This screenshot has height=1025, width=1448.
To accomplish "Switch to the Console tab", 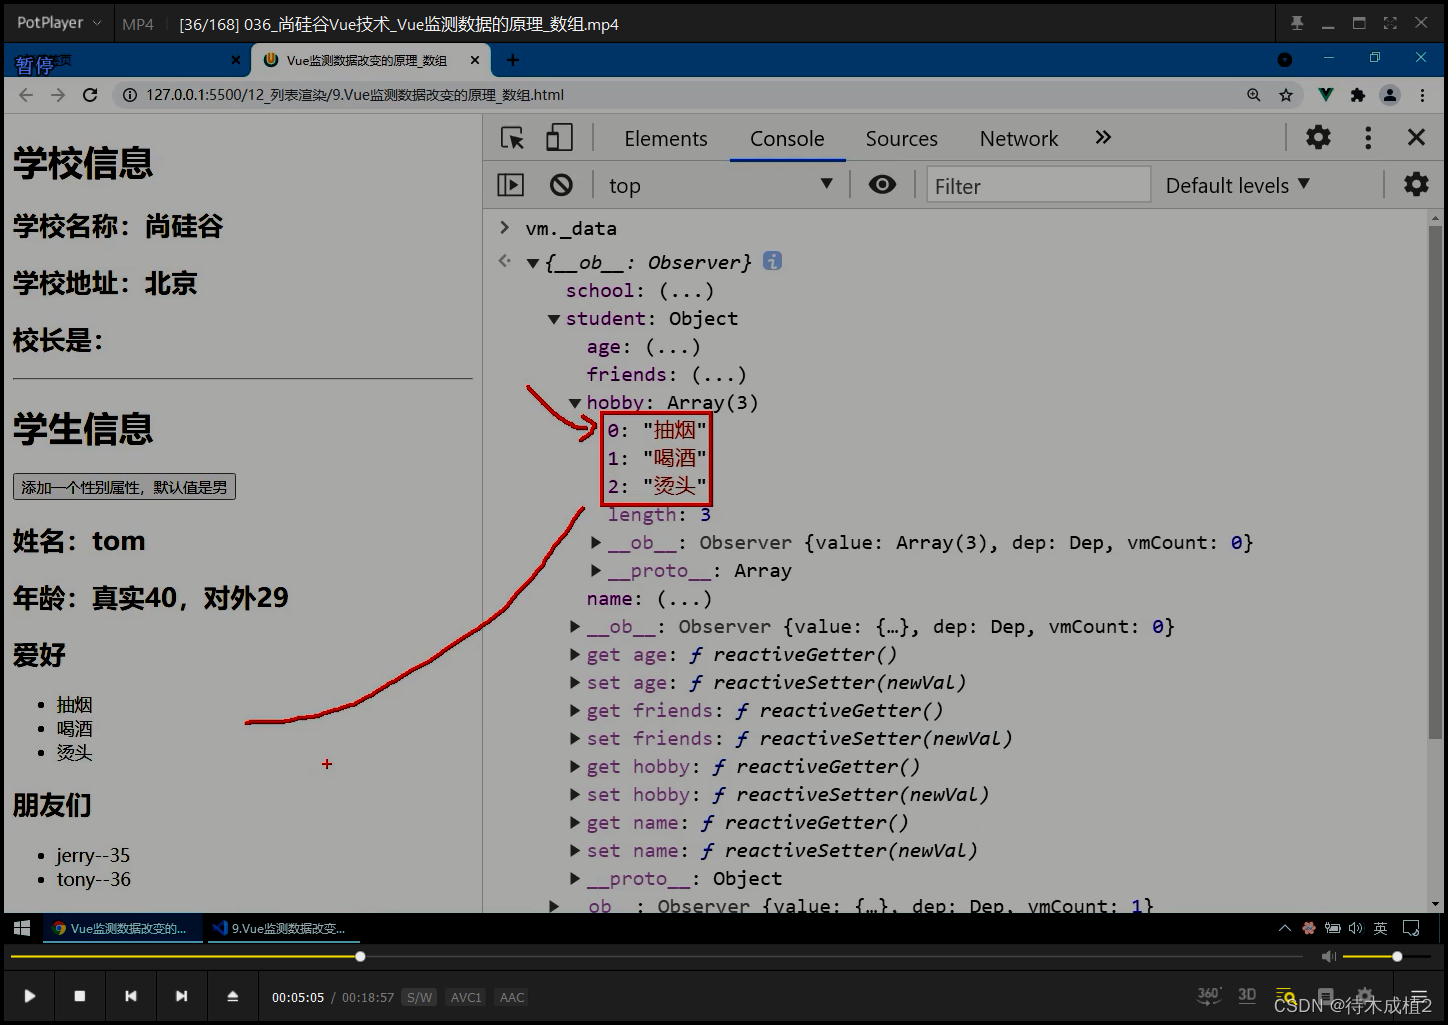I will pos(787,138).
